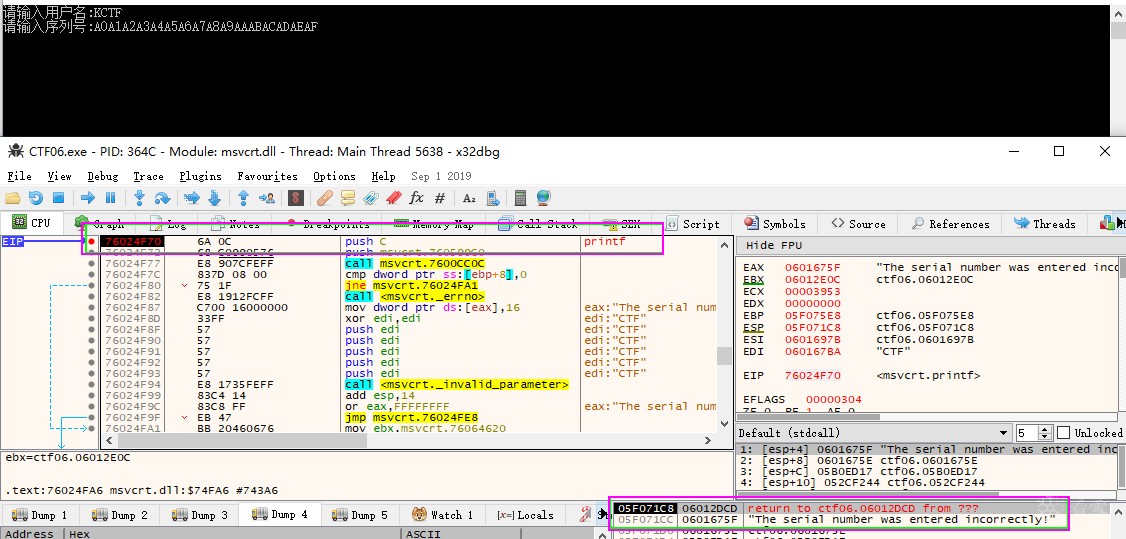Viewport: 1126px width, 539px height.
Task: Toggle breakpoint dot at address 76024F9F
Action: pyautogui.click(x=91, y=418)
